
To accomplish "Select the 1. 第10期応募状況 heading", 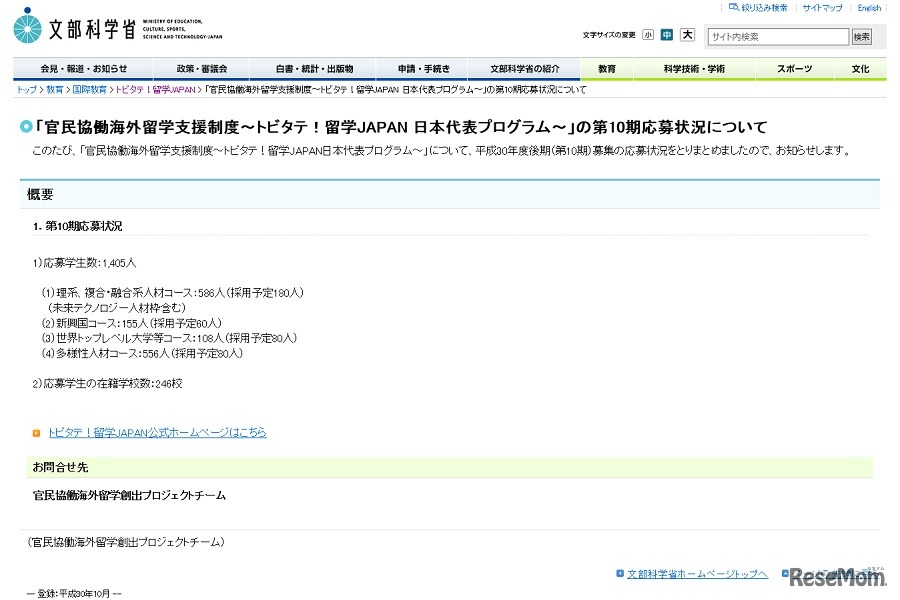I will click(77, 226).
